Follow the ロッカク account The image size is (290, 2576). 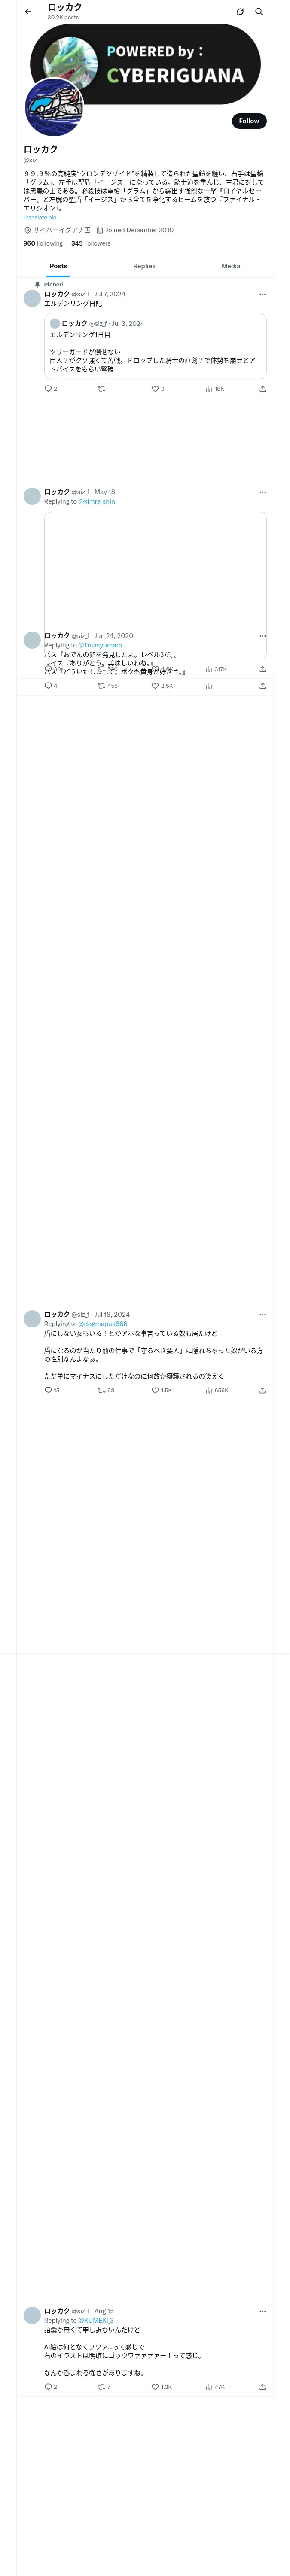(x=249, y=121)
